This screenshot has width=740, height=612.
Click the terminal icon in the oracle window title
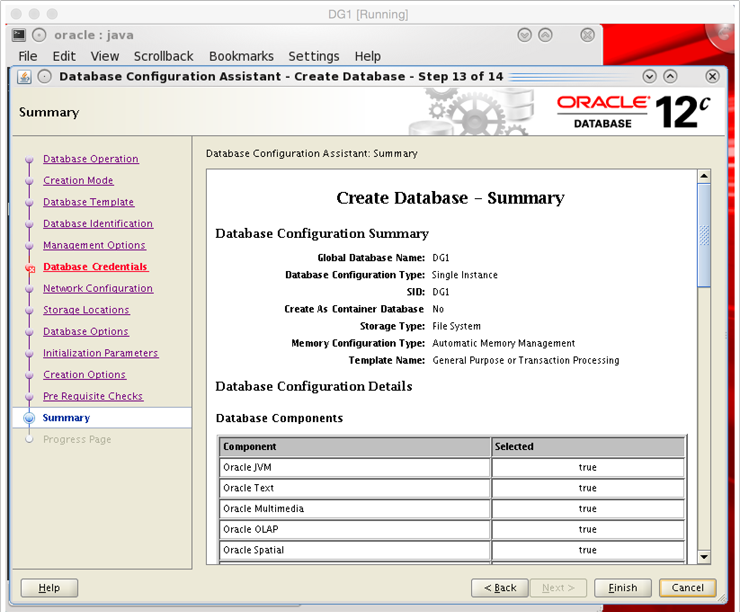pyautogui.click(x=20, y=35)
